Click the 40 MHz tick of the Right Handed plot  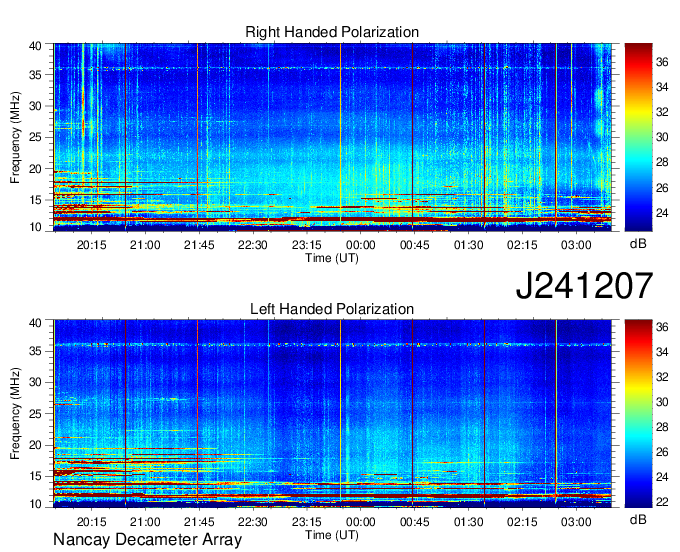tap(35, 46)
